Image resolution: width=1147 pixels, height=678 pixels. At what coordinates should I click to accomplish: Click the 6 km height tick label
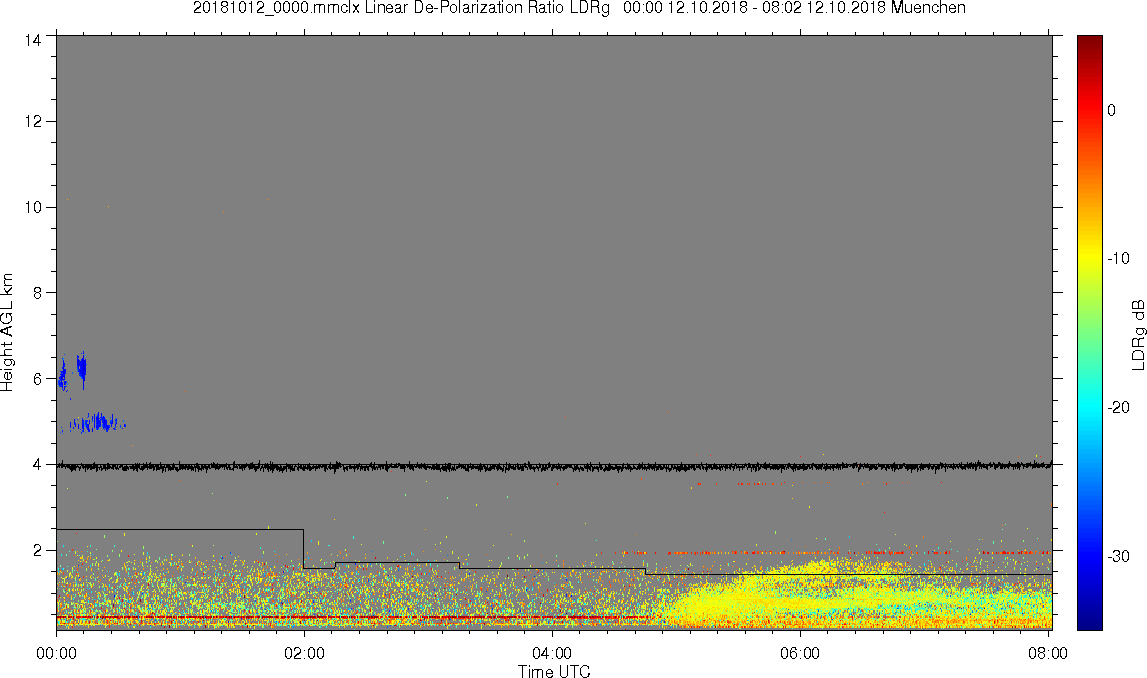click(x=37, y=379)
